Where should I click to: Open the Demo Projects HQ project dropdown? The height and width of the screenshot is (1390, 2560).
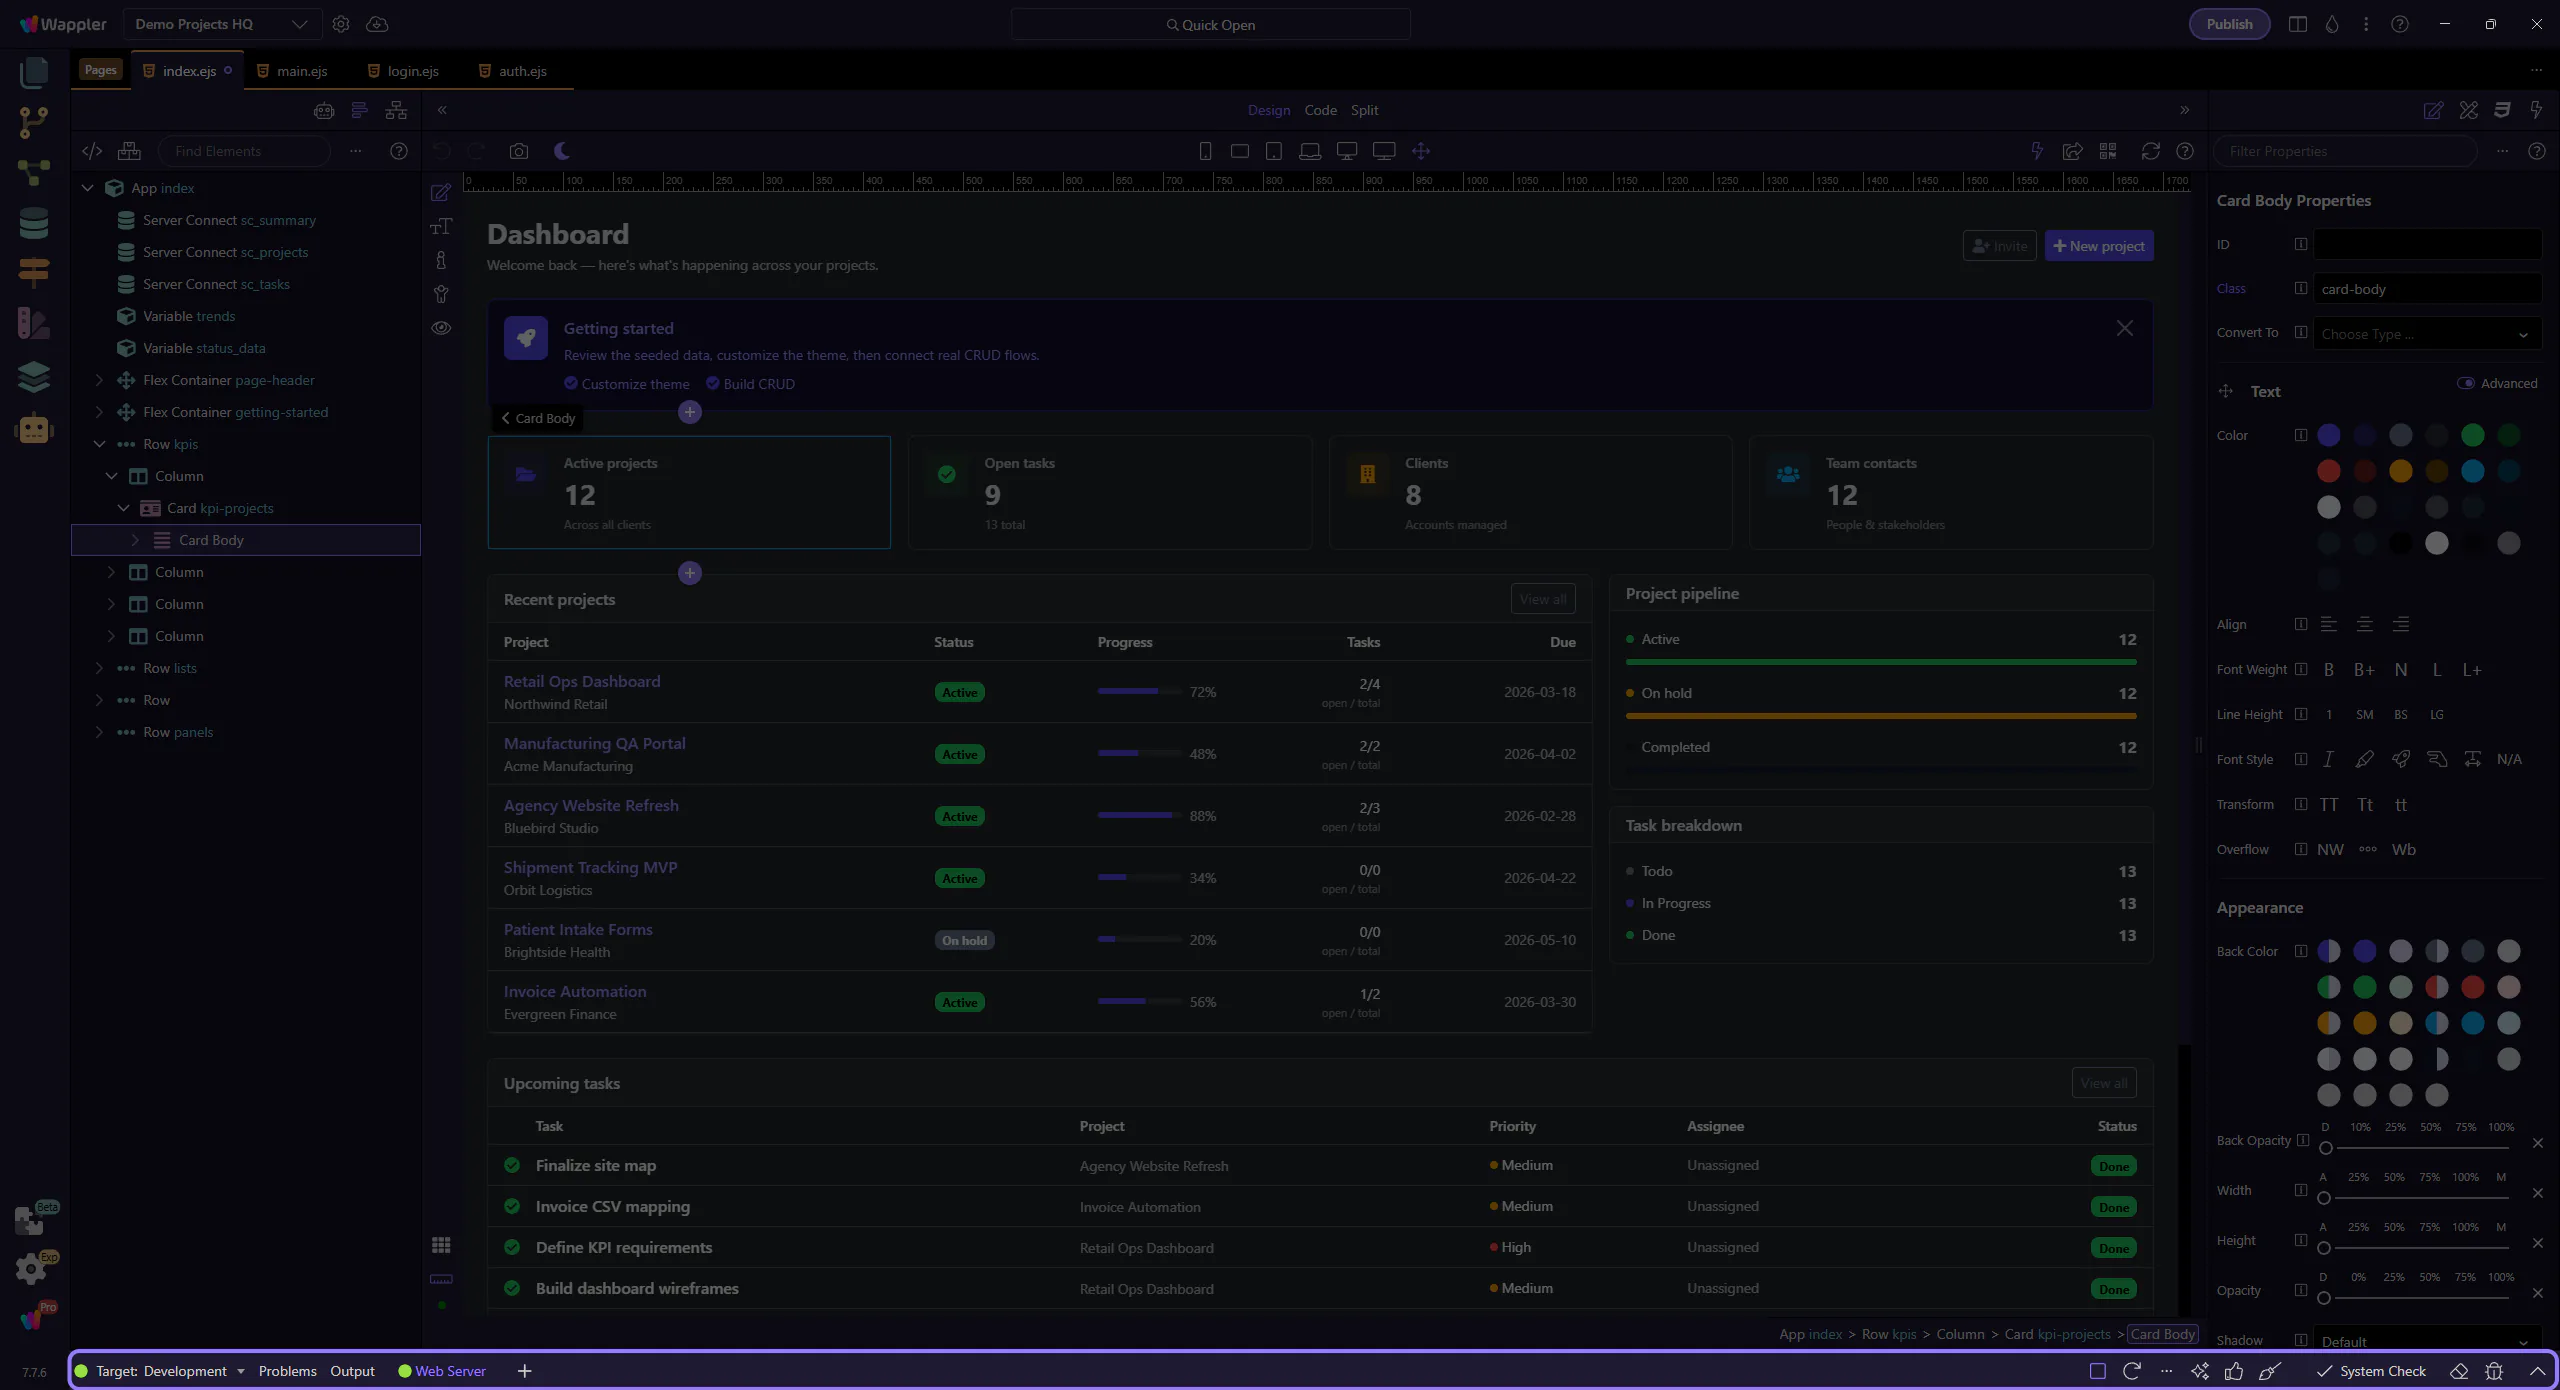click(x=221, y=24)
